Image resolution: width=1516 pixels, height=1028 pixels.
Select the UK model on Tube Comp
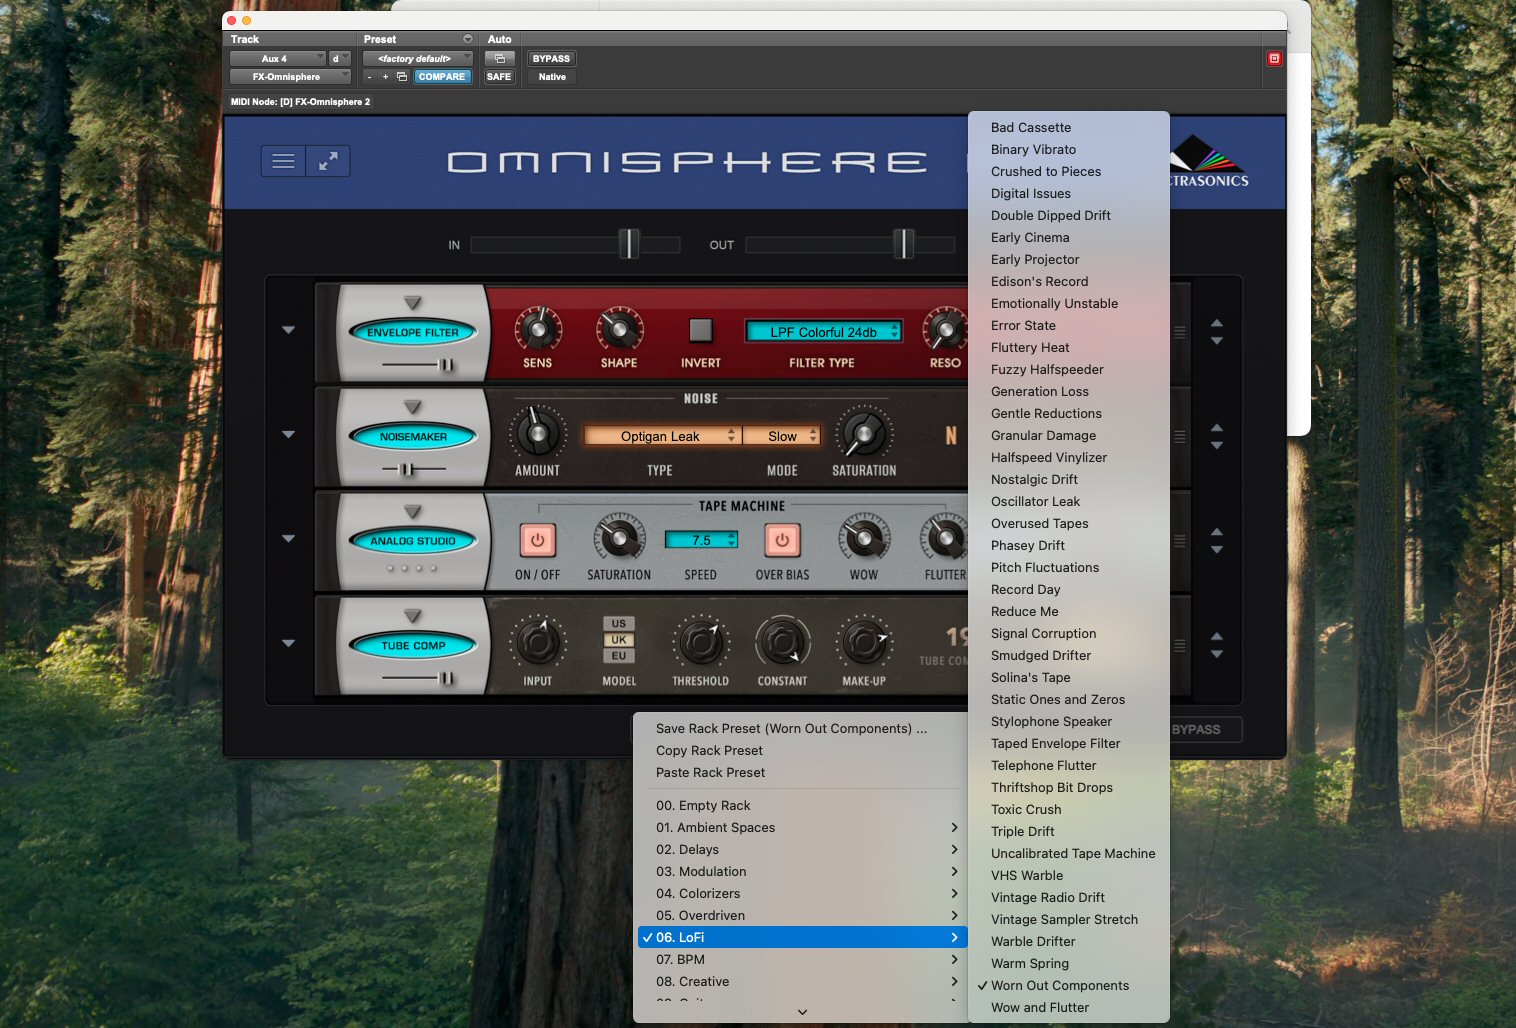(619, 640)
